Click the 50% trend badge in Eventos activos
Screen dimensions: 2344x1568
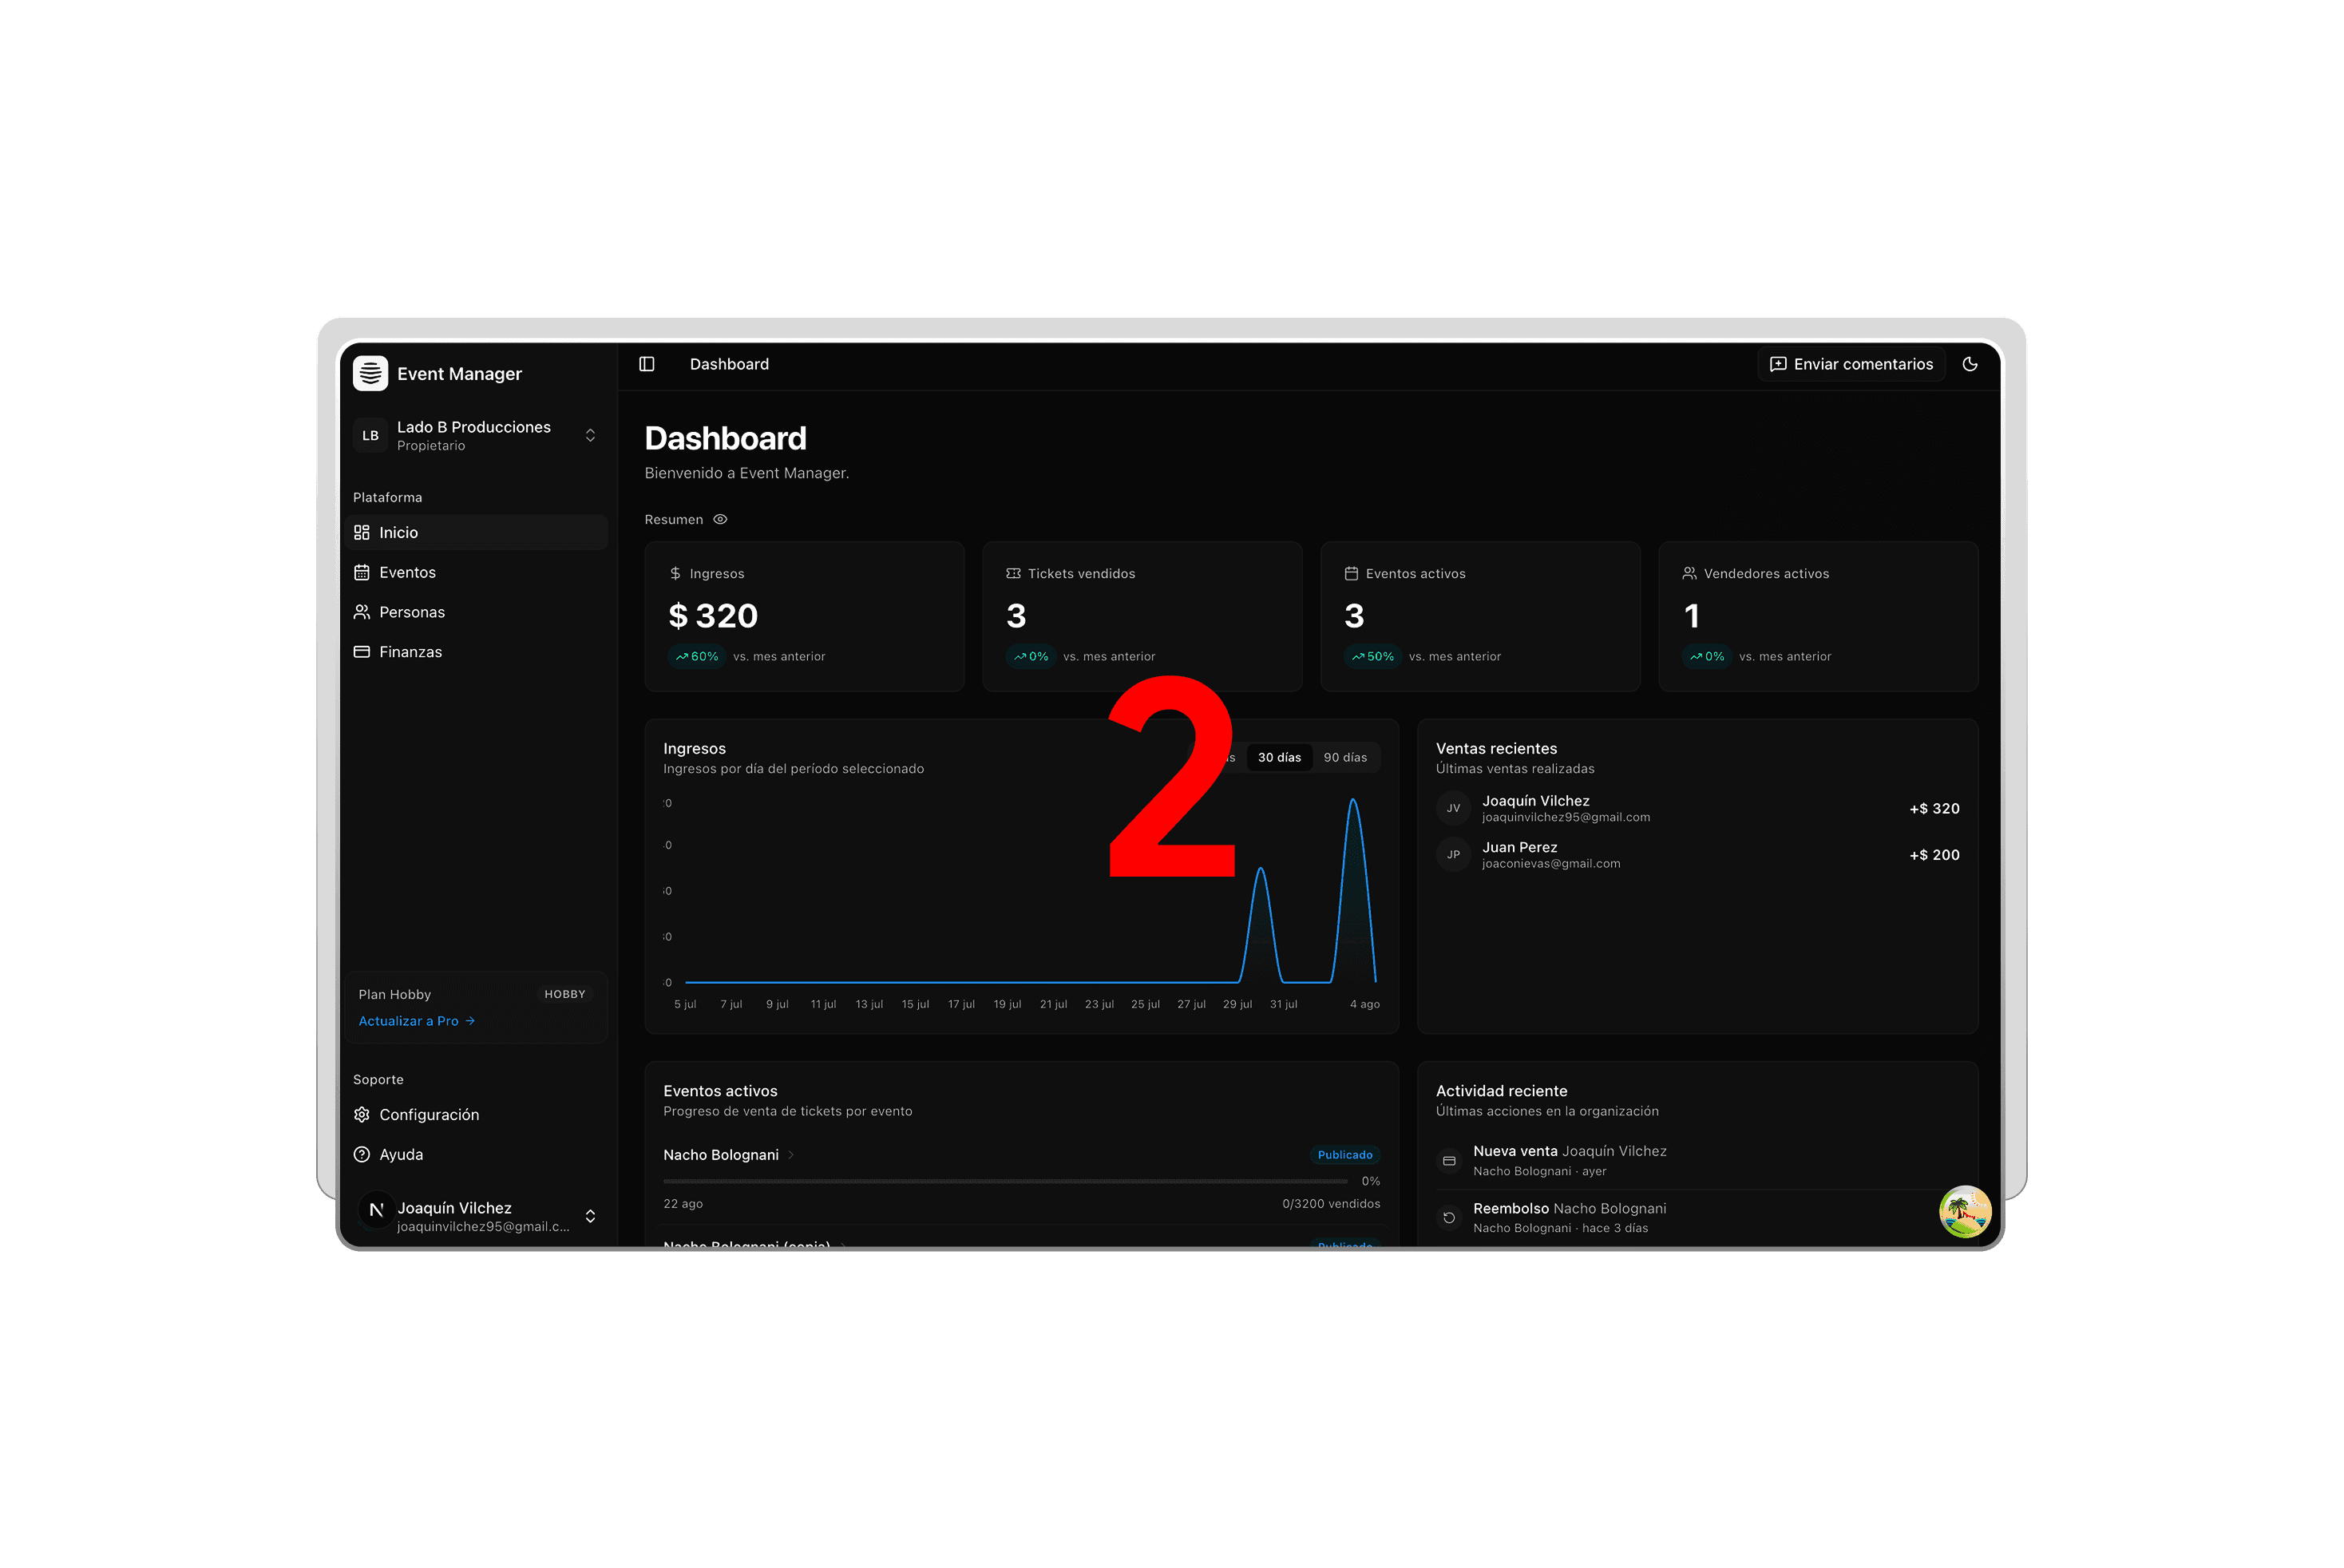click(x=1373, y=656)
